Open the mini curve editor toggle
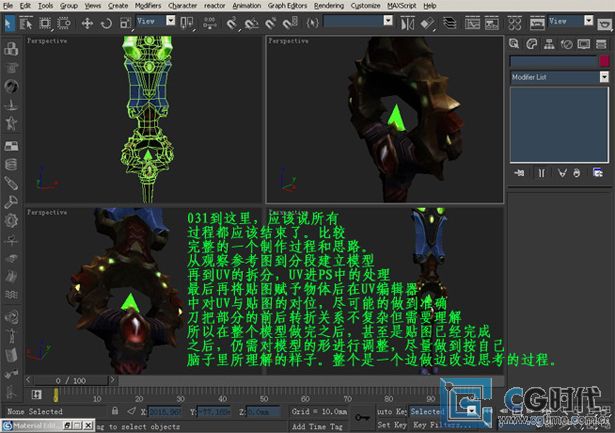This screenshot has width=615, height=433. pos(36,394)
